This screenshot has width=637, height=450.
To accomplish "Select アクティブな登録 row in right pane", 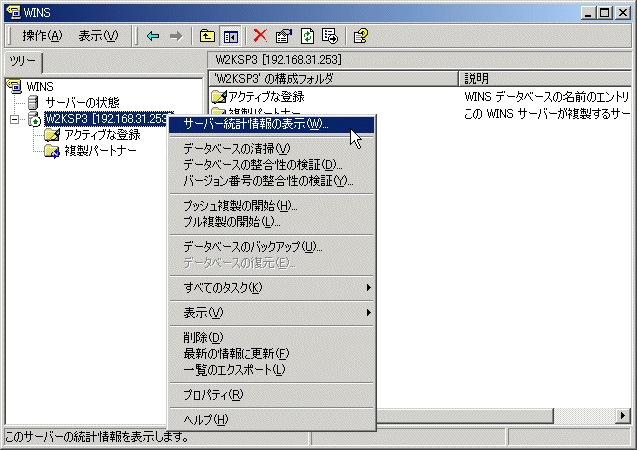I will click(258, 97).
